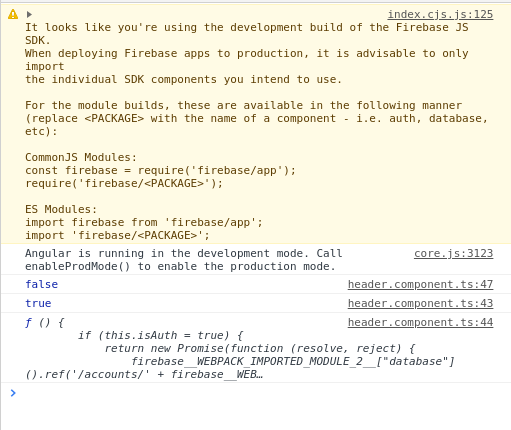Open the index.cjs.js:125 source link
This screenshot has height=430, width=511.
click(440, 14)
